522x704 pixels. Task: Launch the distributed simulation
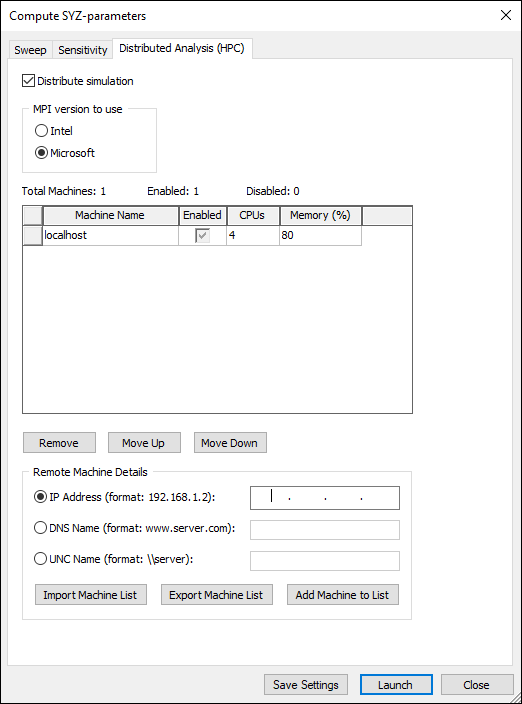(396, 684)
